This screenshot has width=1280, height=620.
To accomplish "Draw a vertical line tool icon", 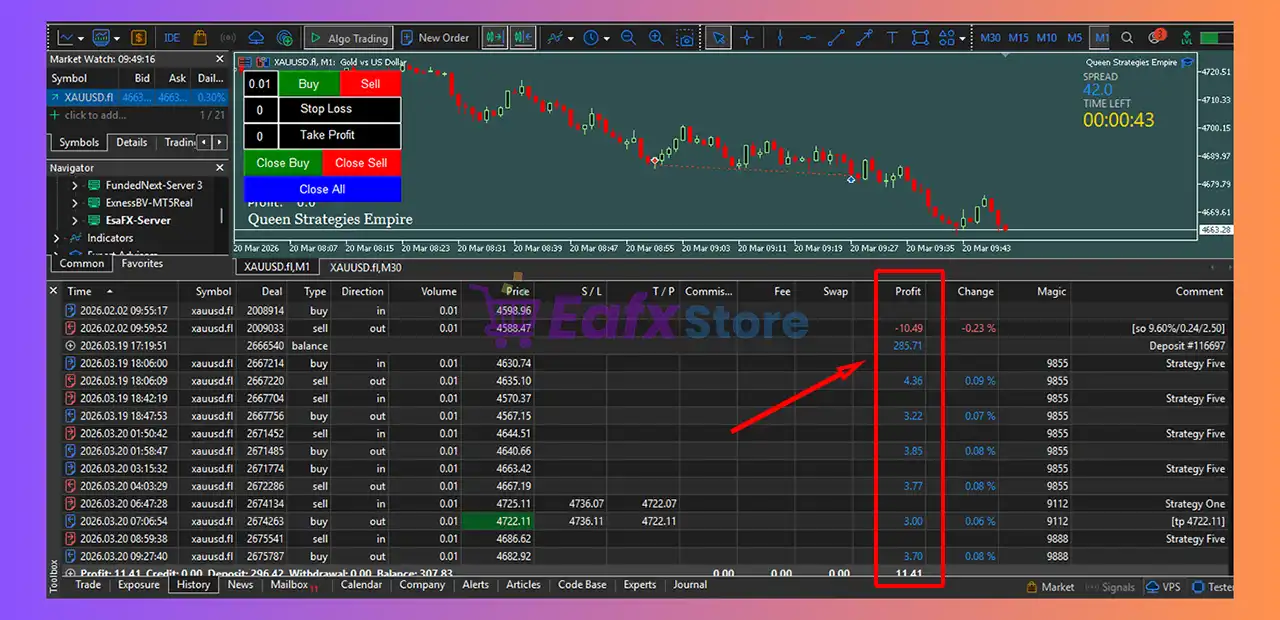I will coord(779,38).
